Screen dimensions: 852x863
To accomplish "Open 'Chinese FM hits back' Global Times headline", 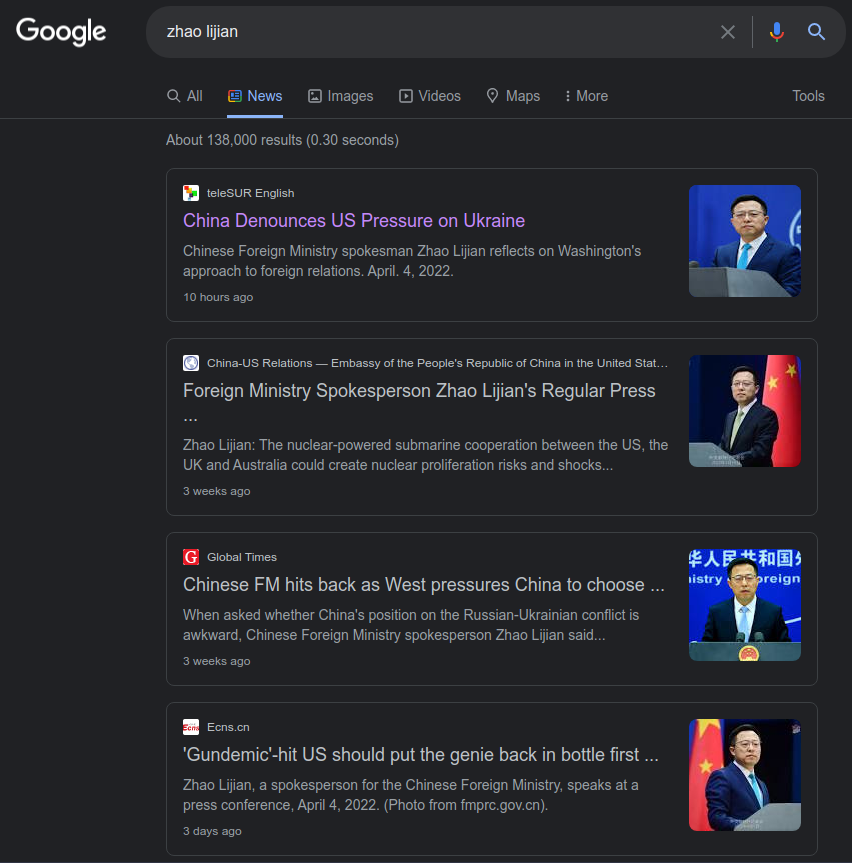I will point(423,585).
